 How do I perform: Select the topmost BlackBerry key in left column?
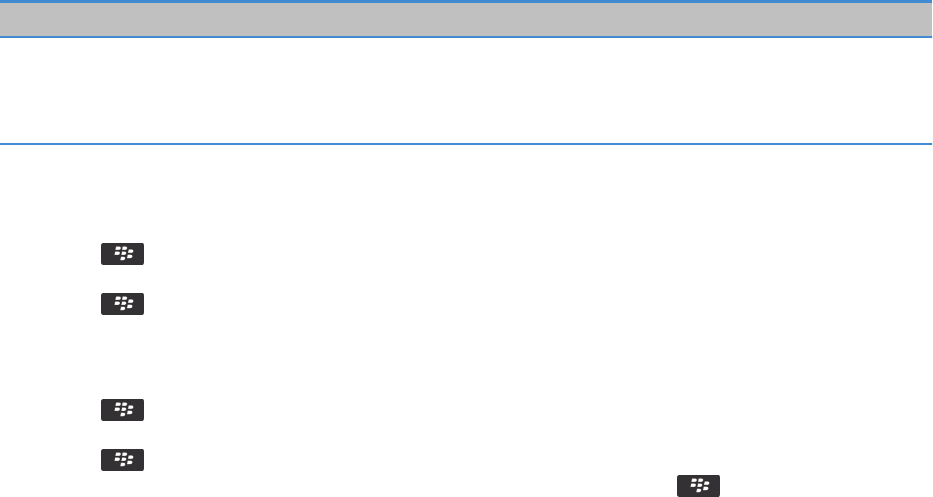pos(122,254)
